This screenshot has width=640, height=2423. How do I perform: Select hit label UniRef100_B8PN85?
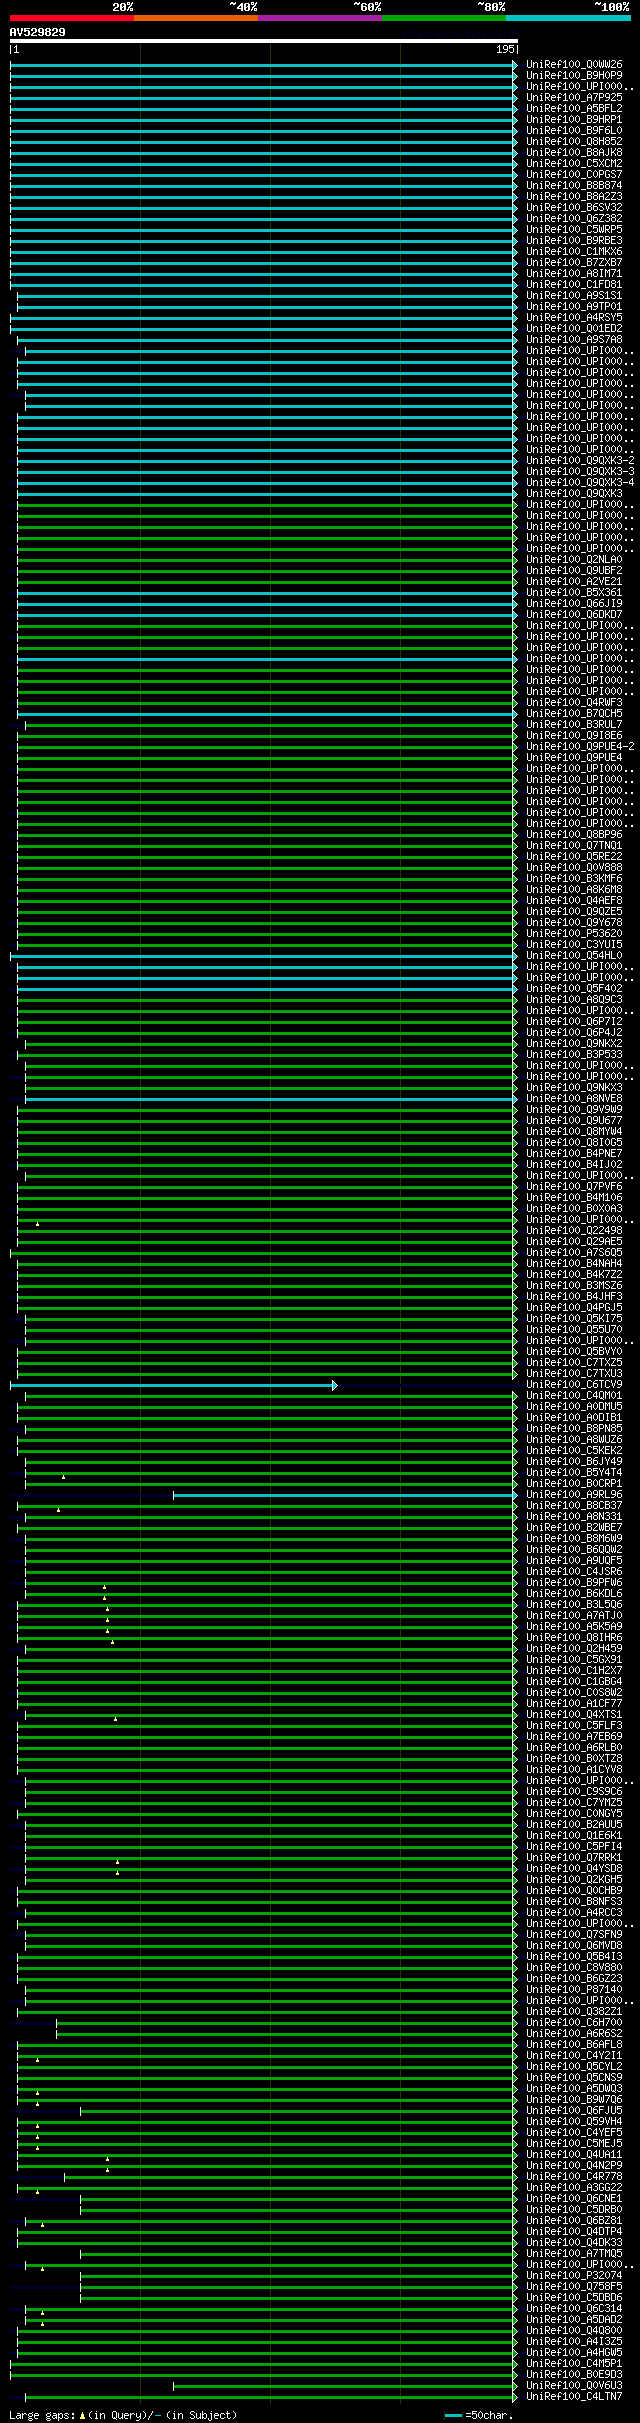point(574,1429)
